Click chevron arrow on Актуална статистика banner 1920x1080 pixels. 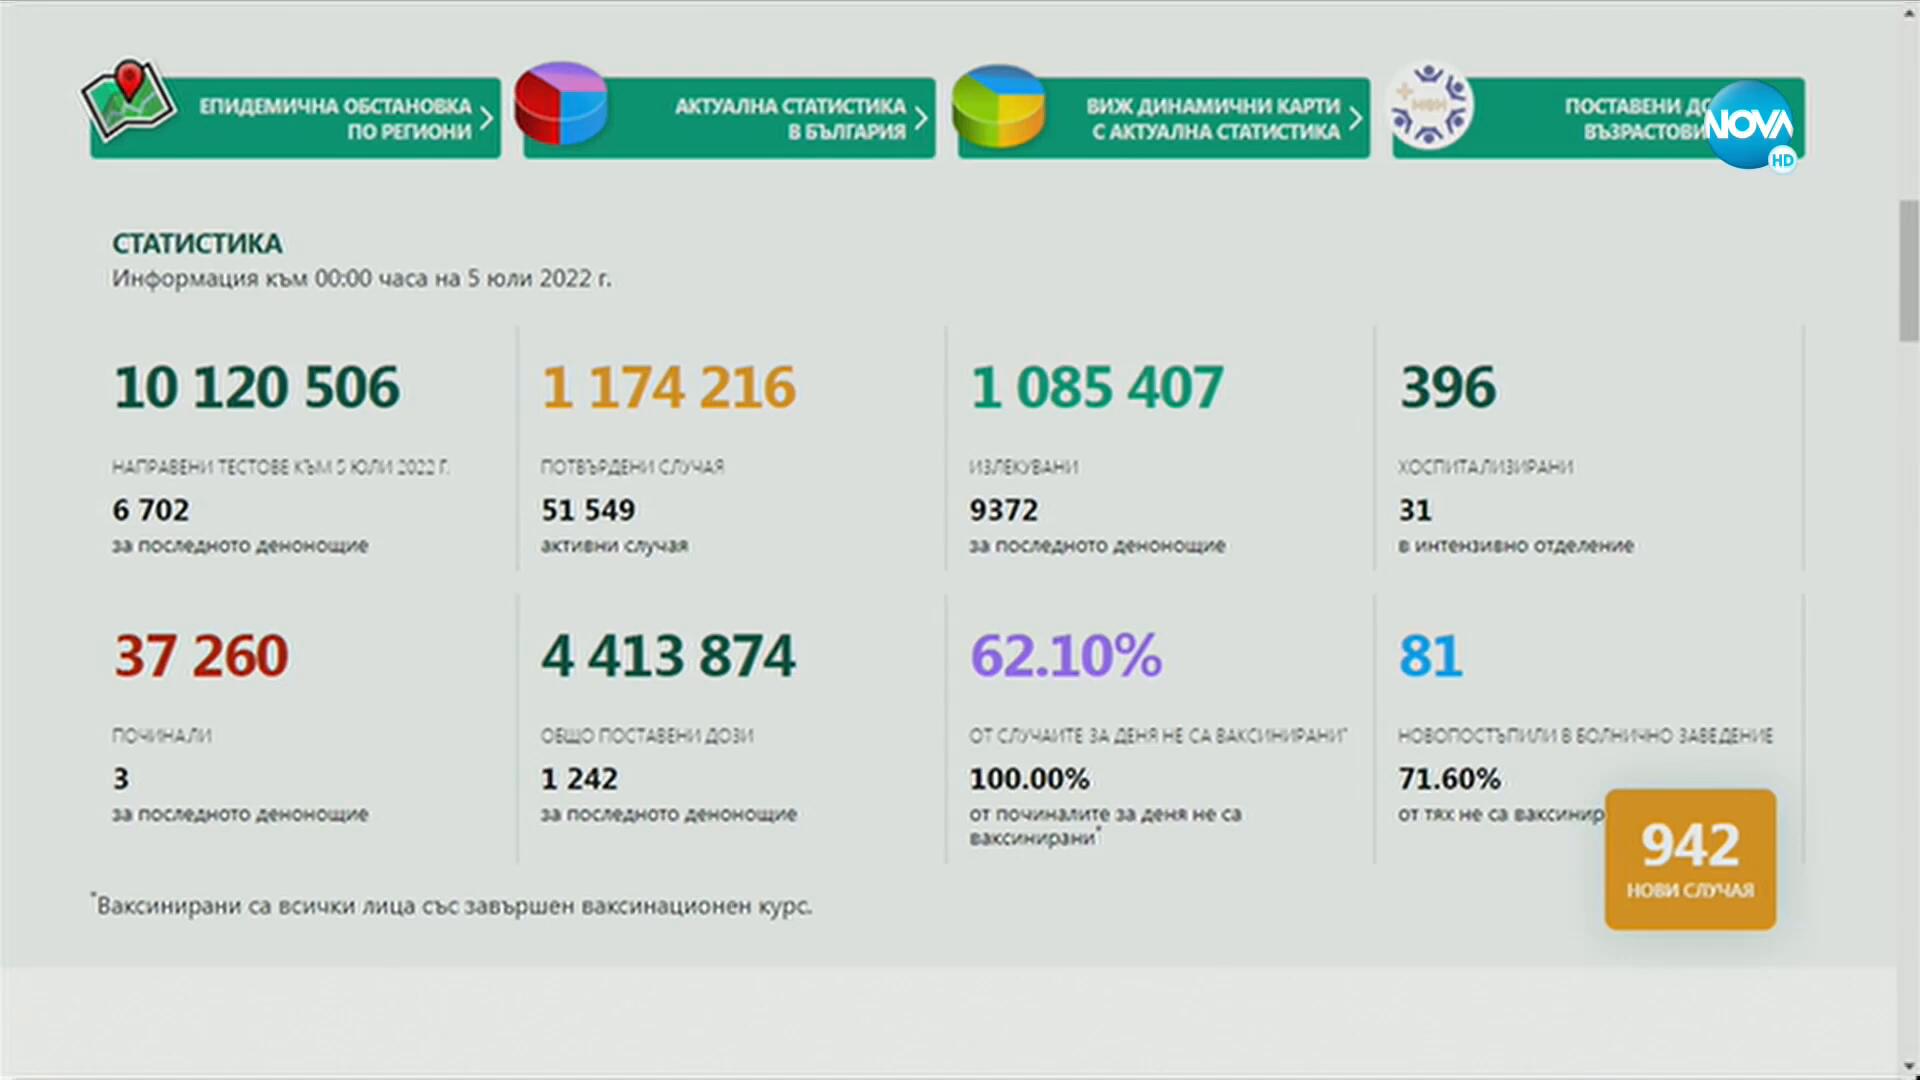921,119
